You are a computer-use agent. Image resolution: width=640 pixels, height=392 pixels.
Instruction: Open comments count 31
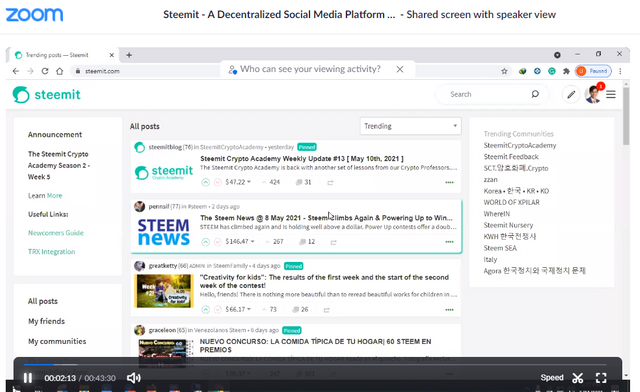(x=303, y=182)
